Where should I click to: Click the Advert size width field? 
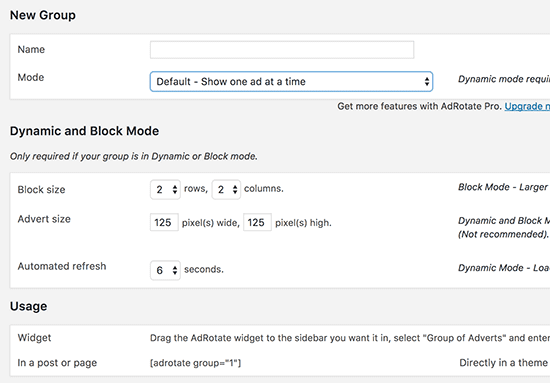[164, 222]
